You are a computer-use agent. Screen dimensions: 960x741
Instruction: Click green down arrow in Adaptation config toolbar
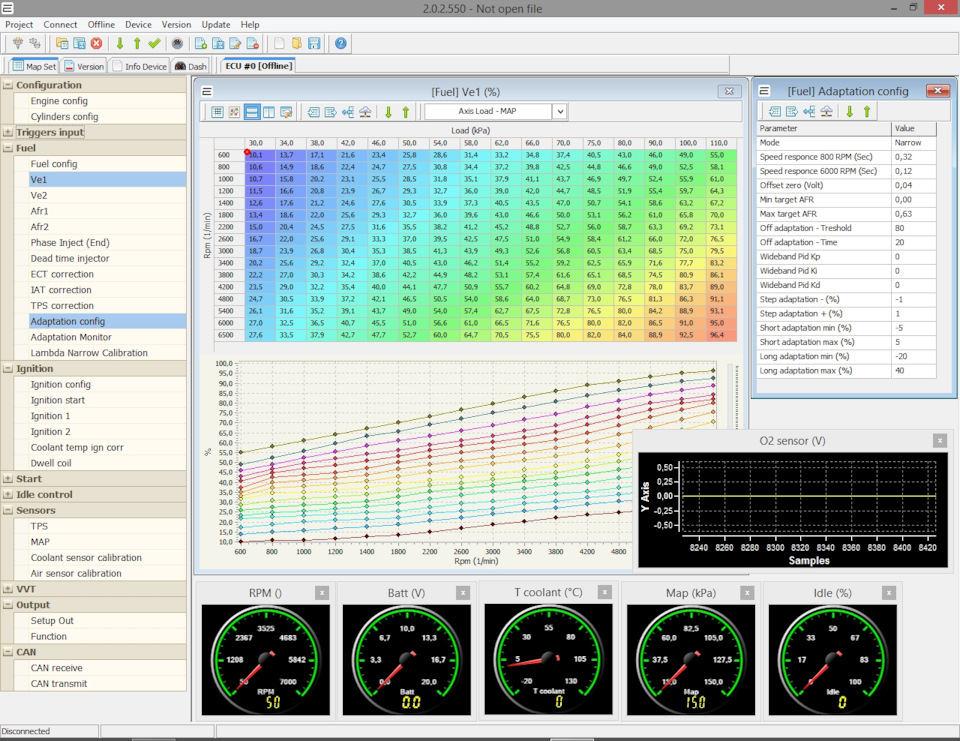click(x=850, y=111)
